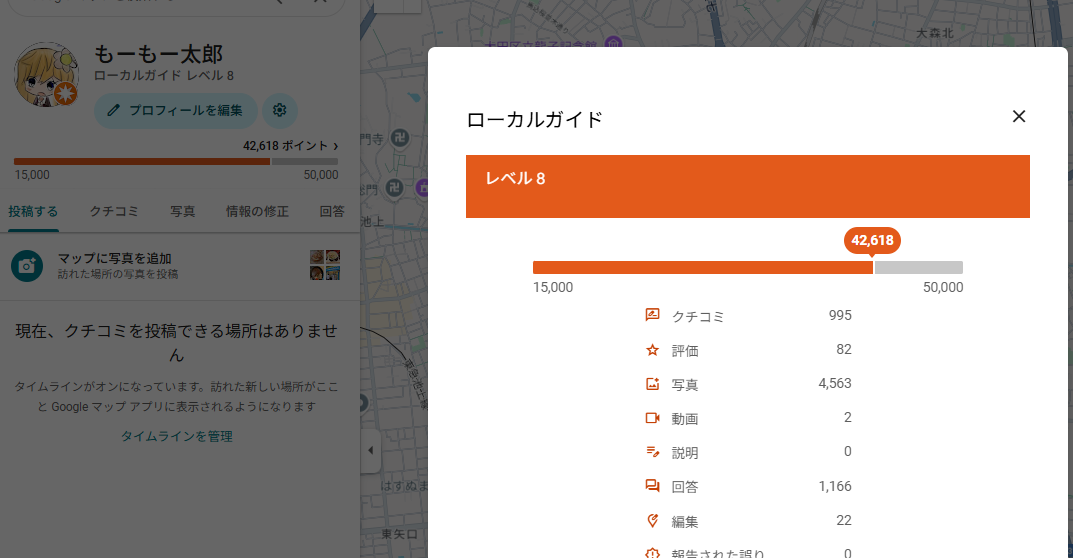
Task: Open the タイムラインを管理 link
Action: pyautogui.click(x=176, y=436)
